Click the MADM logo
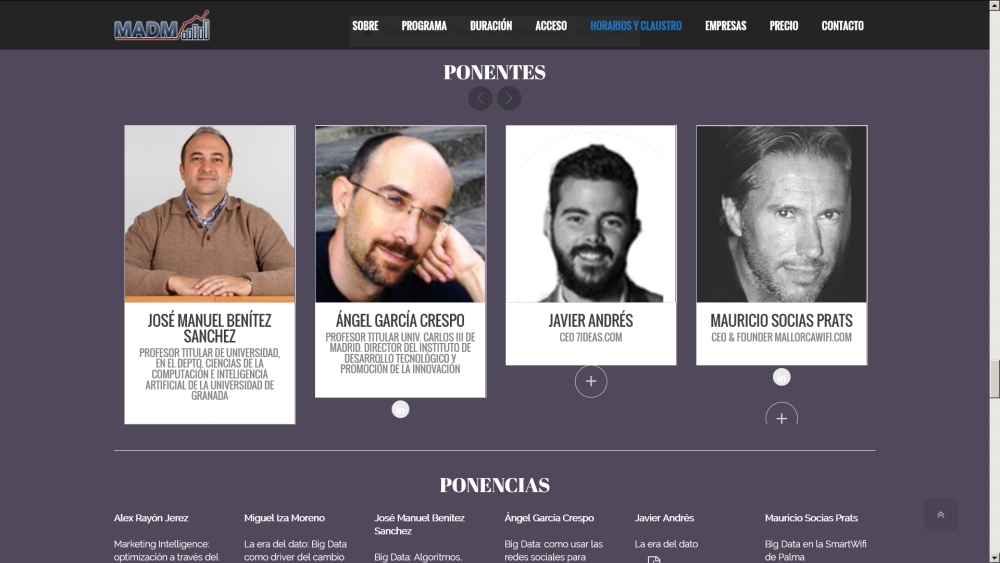 click(161, 26)
